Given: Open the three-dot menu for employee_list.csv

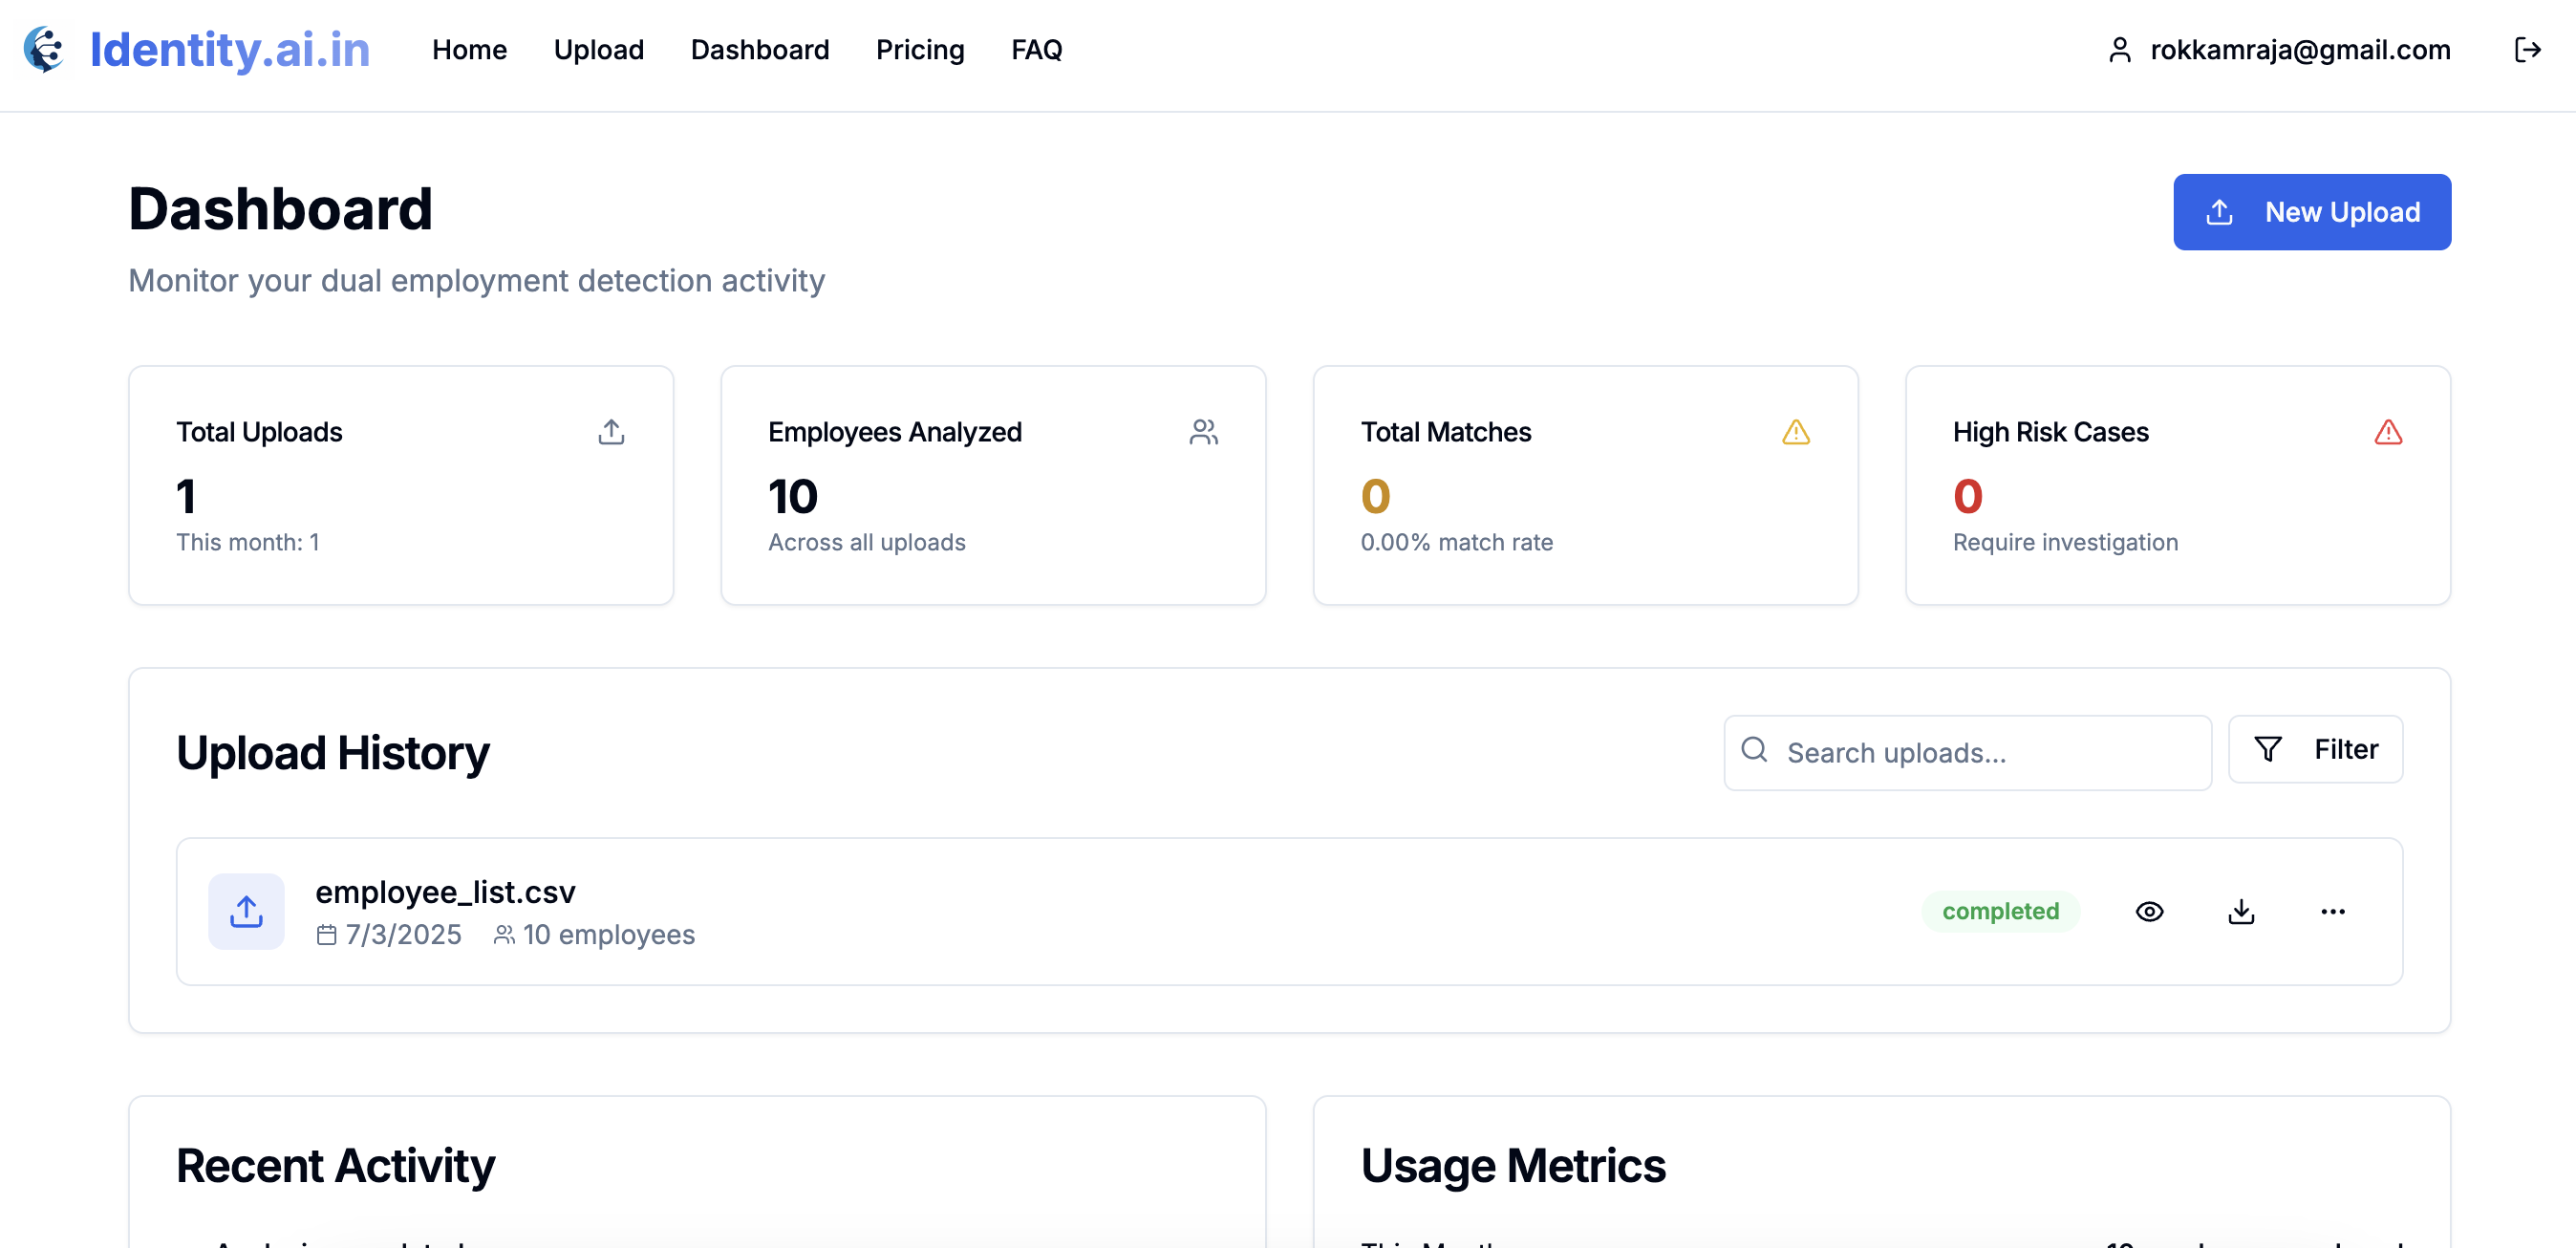Looking at the screenshot, I should pyautogui.click(x=2332, y=911).
